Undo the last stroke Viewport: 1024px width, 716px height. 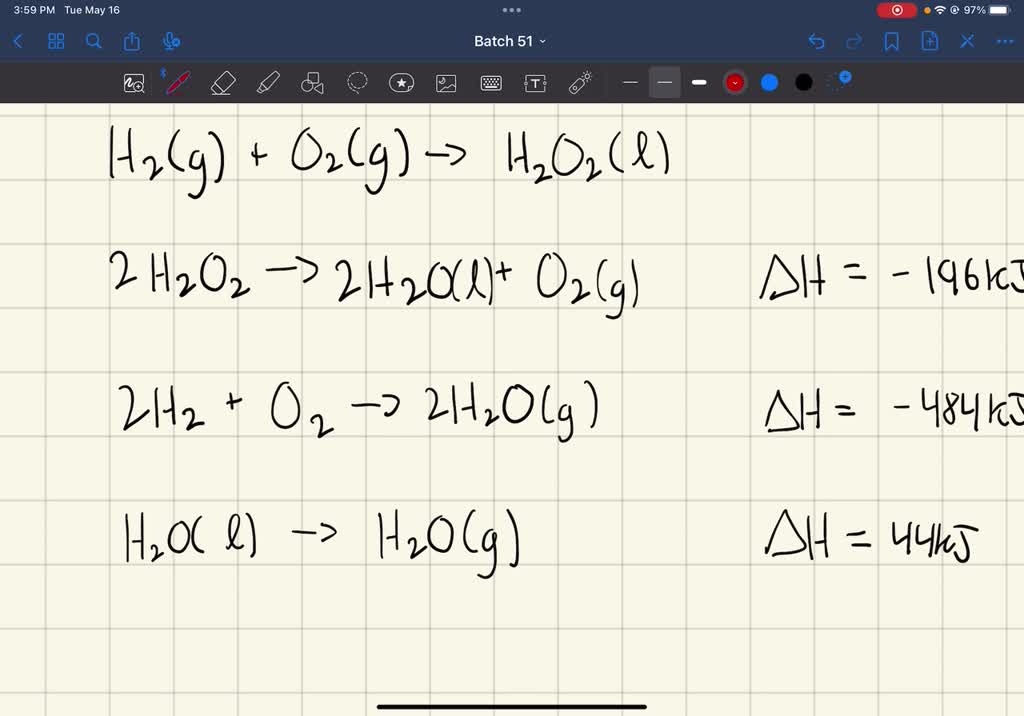point(816,41)
